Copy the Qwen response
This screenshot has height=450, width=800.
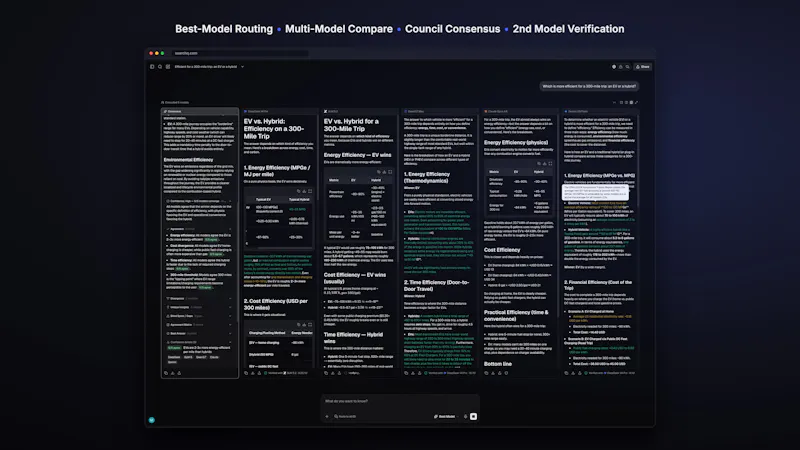click(x=406, y=373)
